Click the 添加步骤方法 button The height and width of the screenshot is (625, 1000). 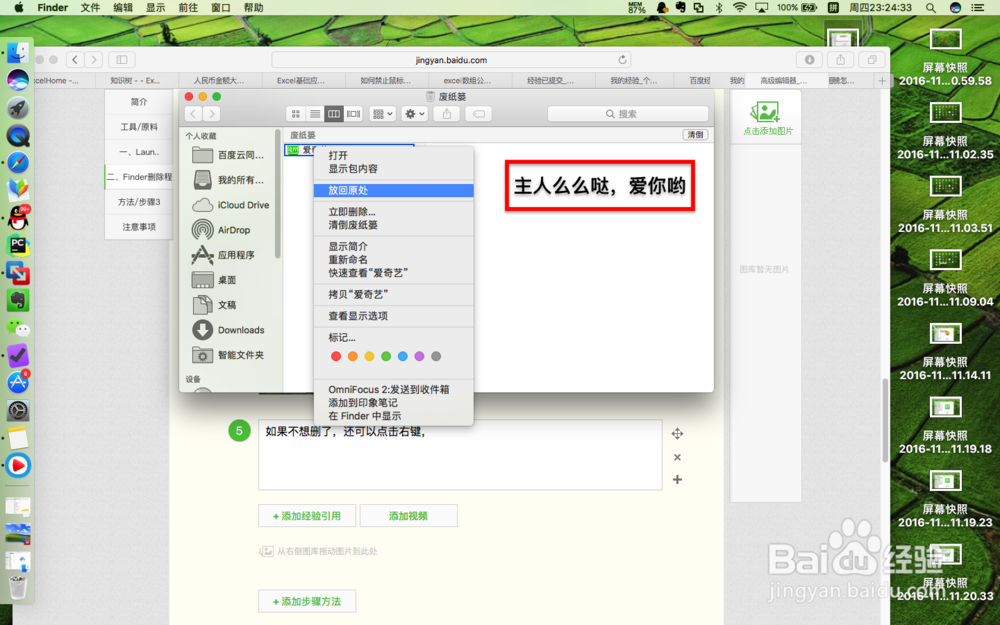(x=307, y=603)
